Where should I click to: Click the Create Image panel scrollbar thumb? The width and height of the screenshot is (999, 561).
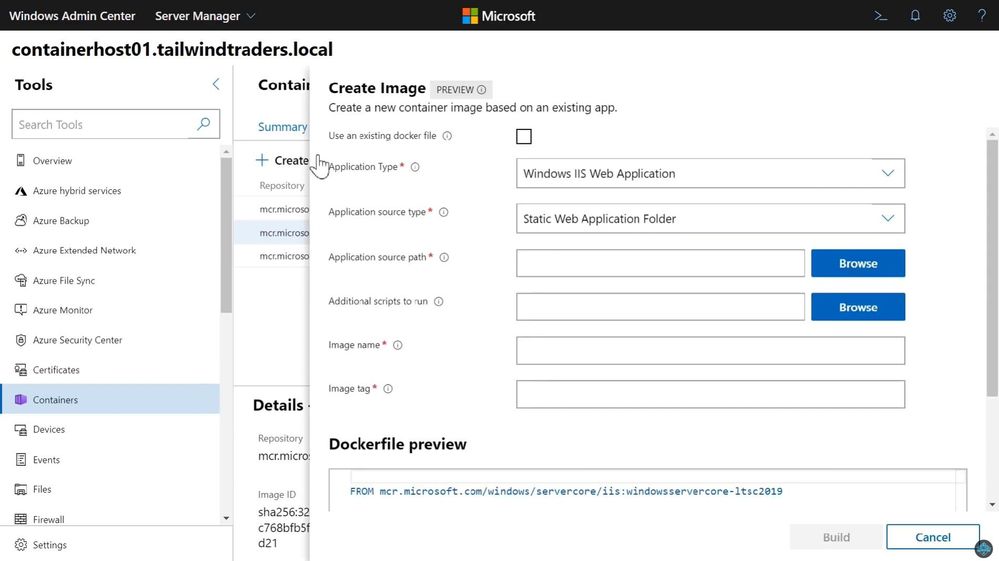[x=992, y=267]
